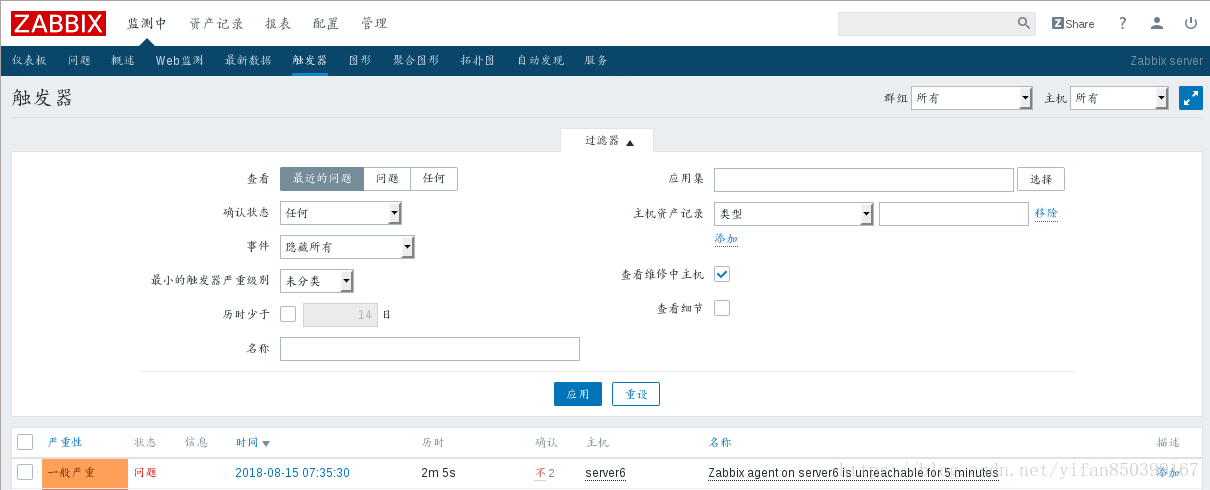Click the search magnifier icon
Image resolution: width=1210 pixels, height=490 pixels.
(x=1024, y=23)
